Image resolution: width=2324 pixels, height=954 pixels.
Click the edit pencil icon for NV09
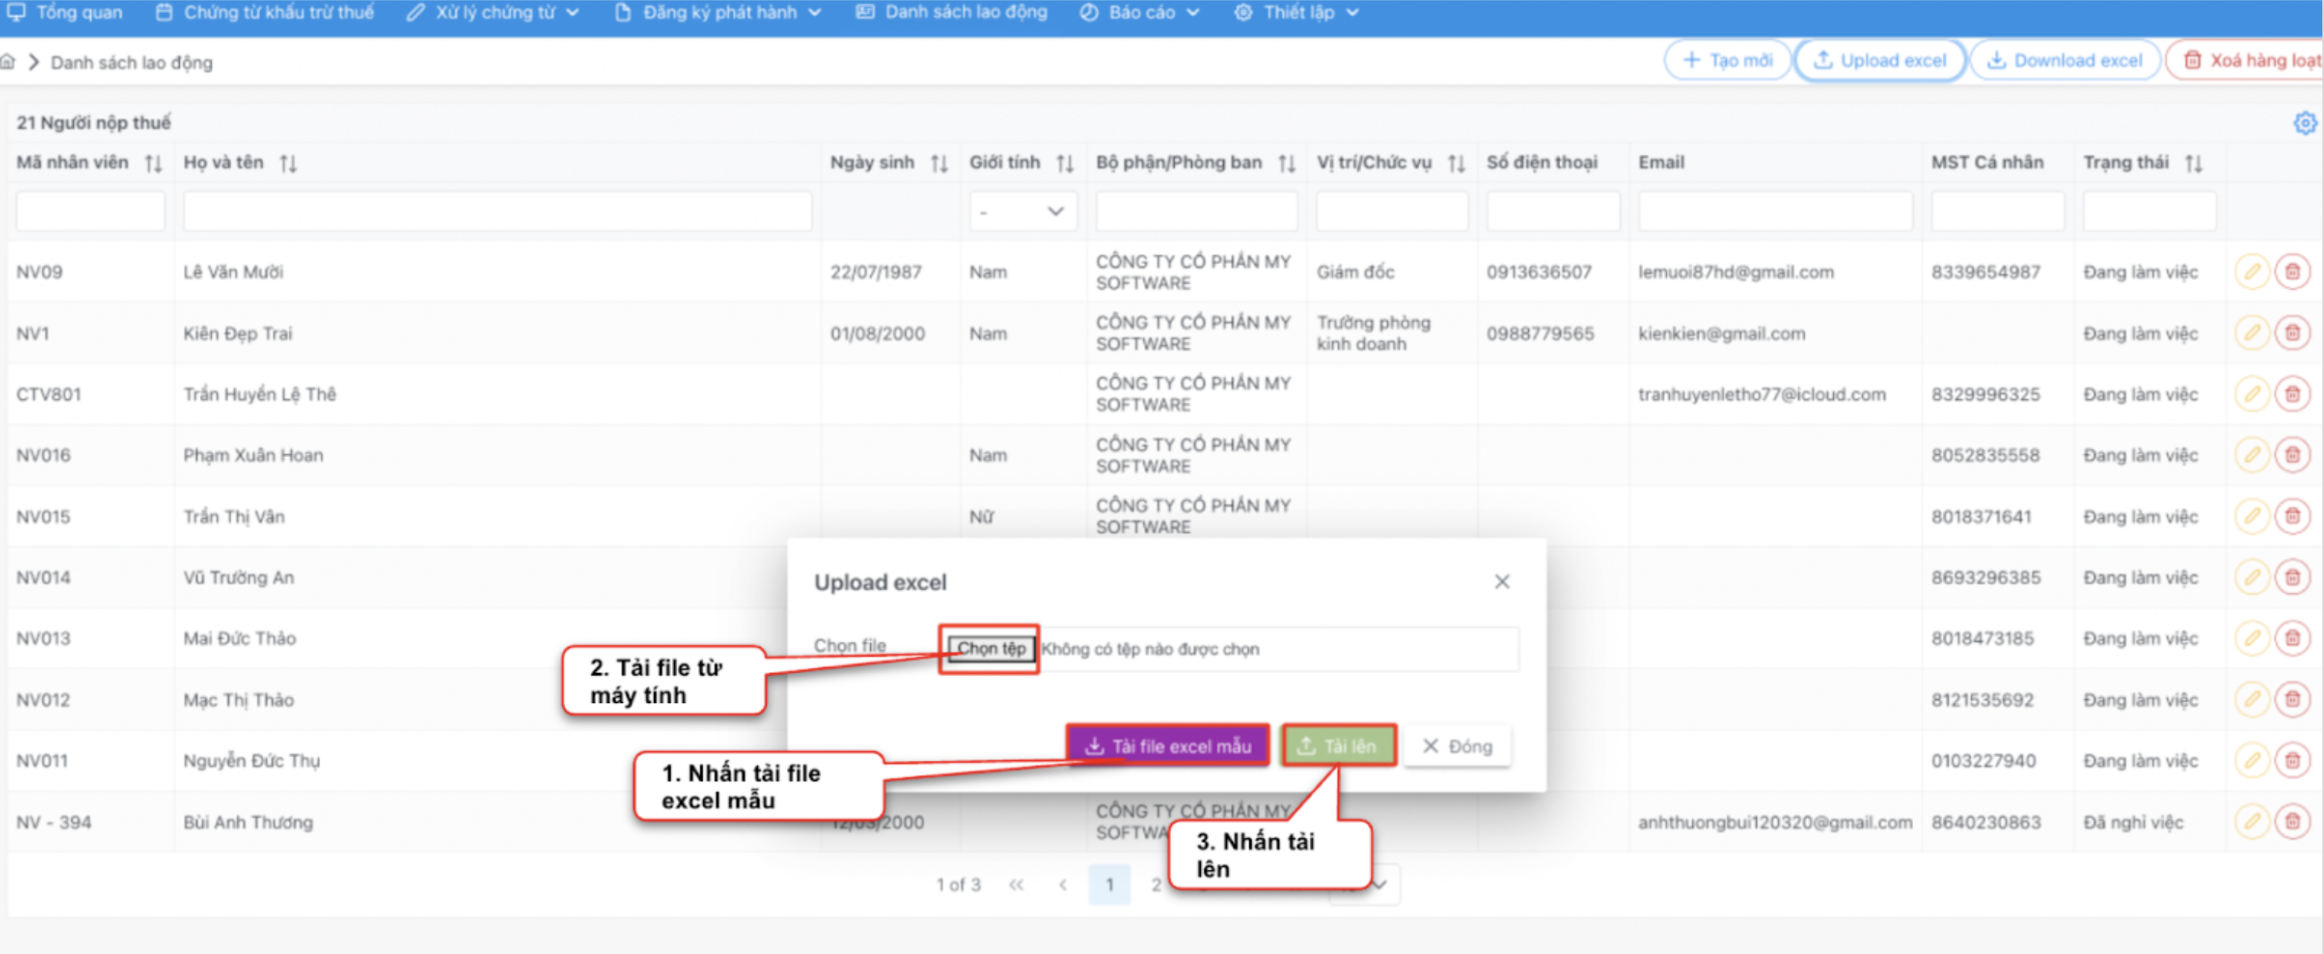[2251, 272]
